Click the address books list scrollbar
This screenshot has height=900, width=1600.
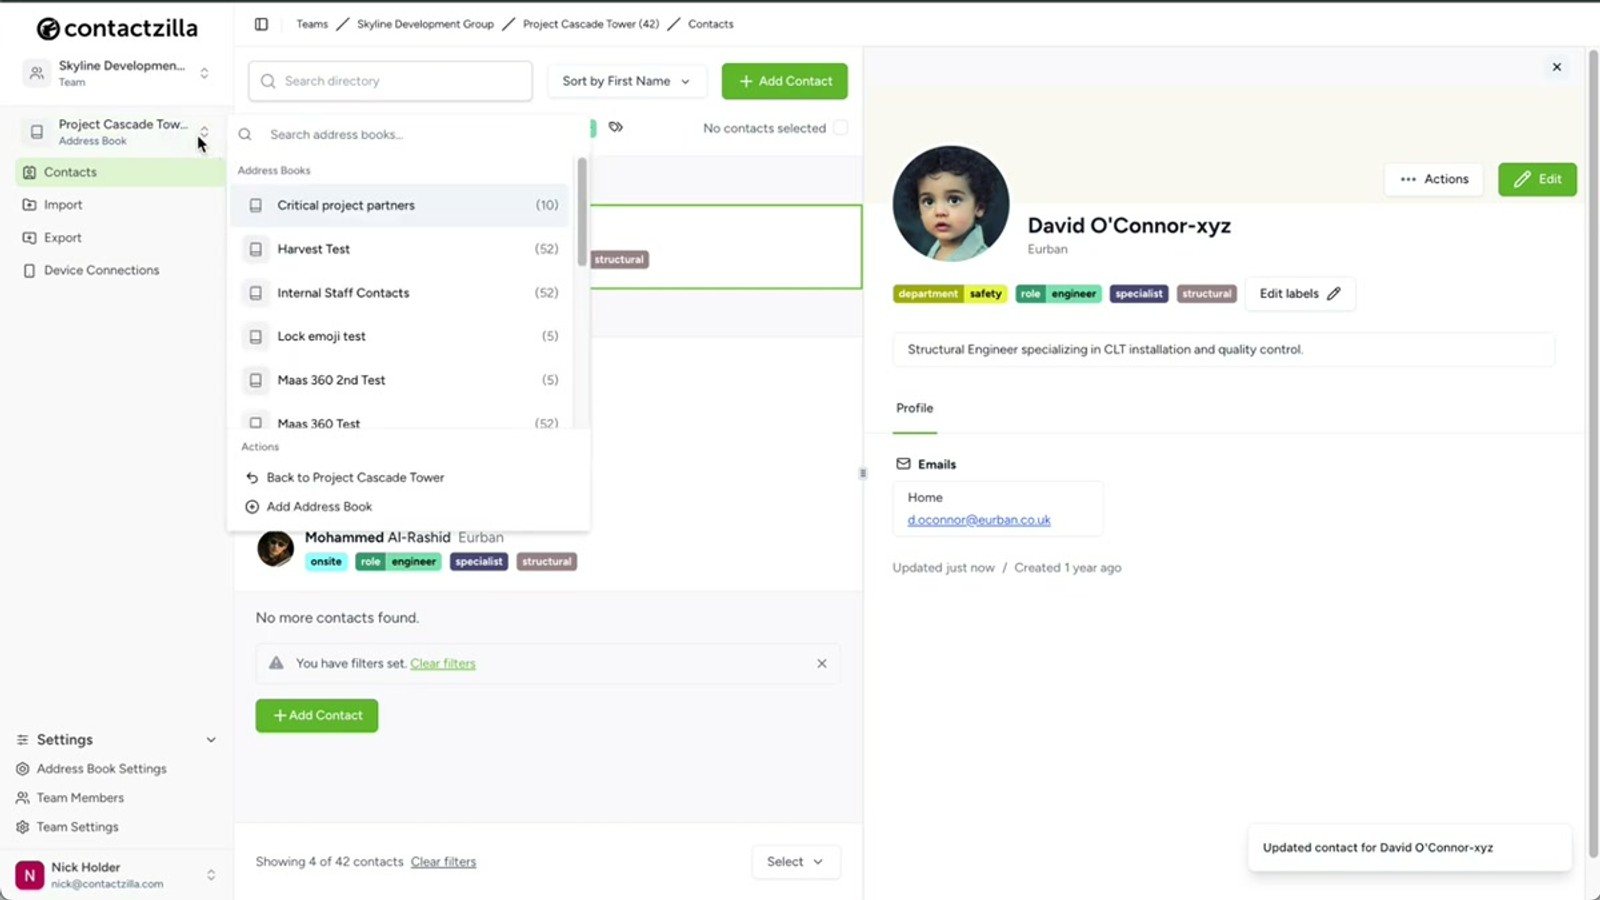click(x=582, y=211)
